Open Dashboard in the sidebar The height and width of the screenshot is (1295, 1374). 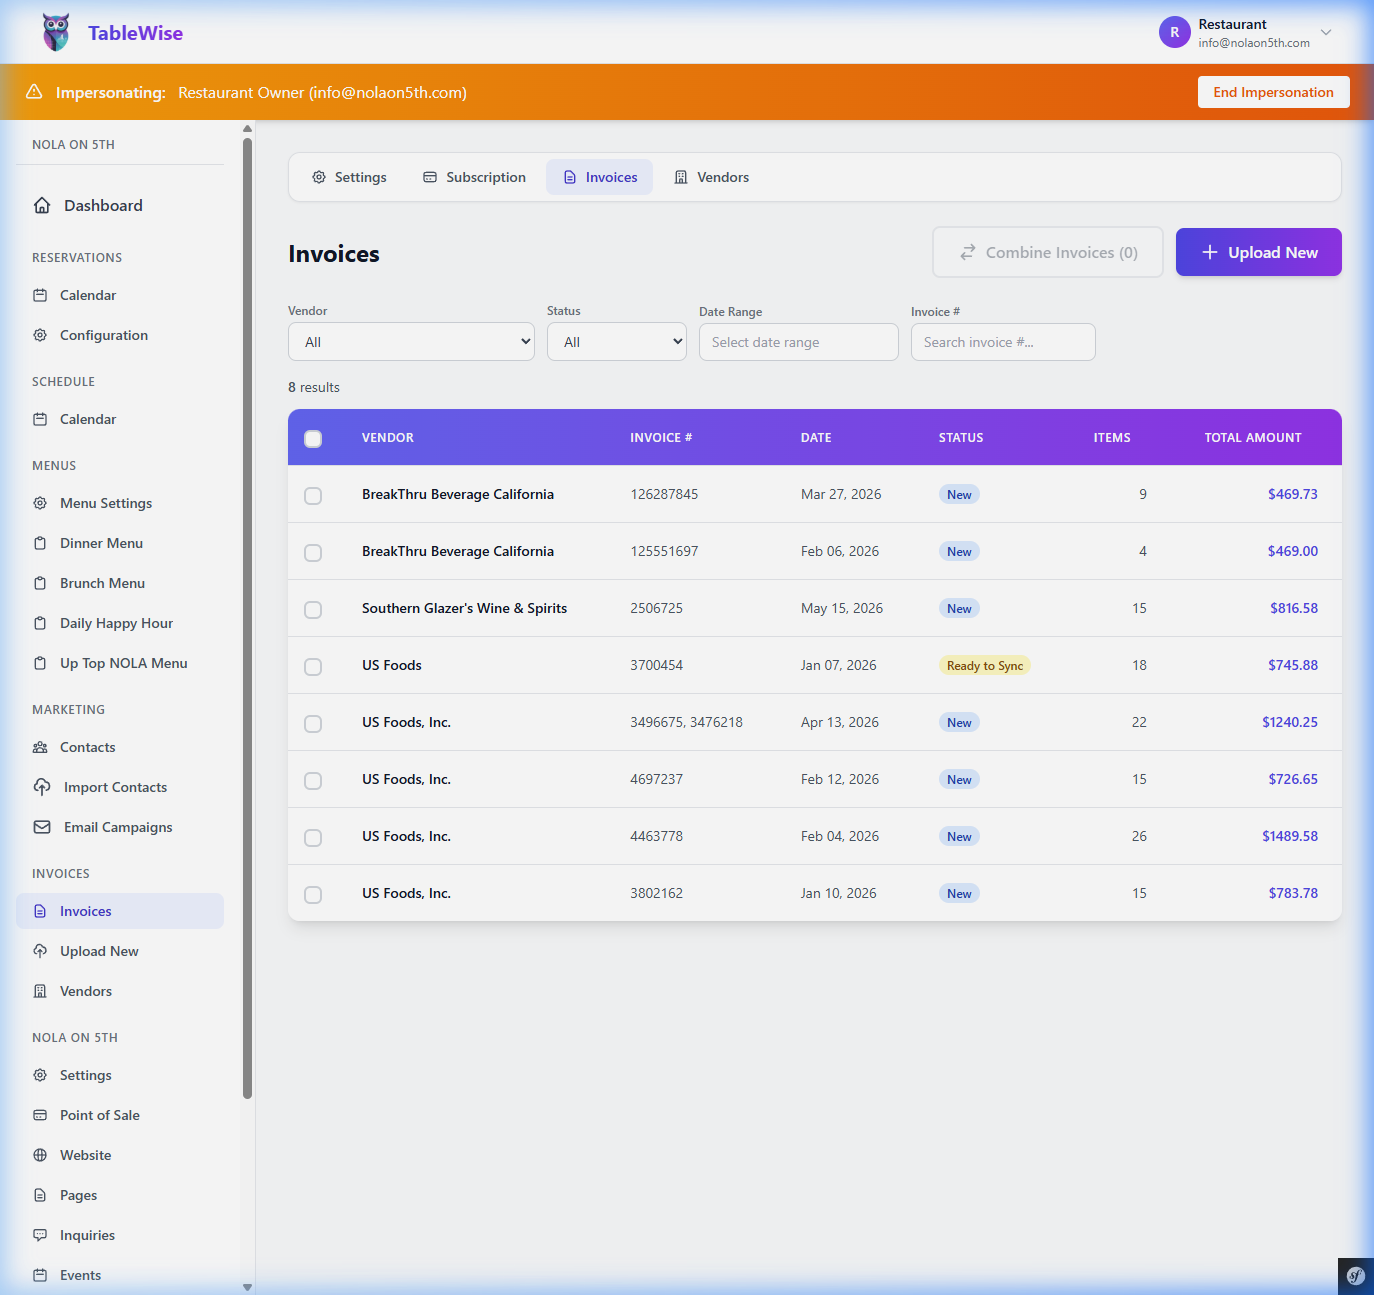[x=120, y=205]
